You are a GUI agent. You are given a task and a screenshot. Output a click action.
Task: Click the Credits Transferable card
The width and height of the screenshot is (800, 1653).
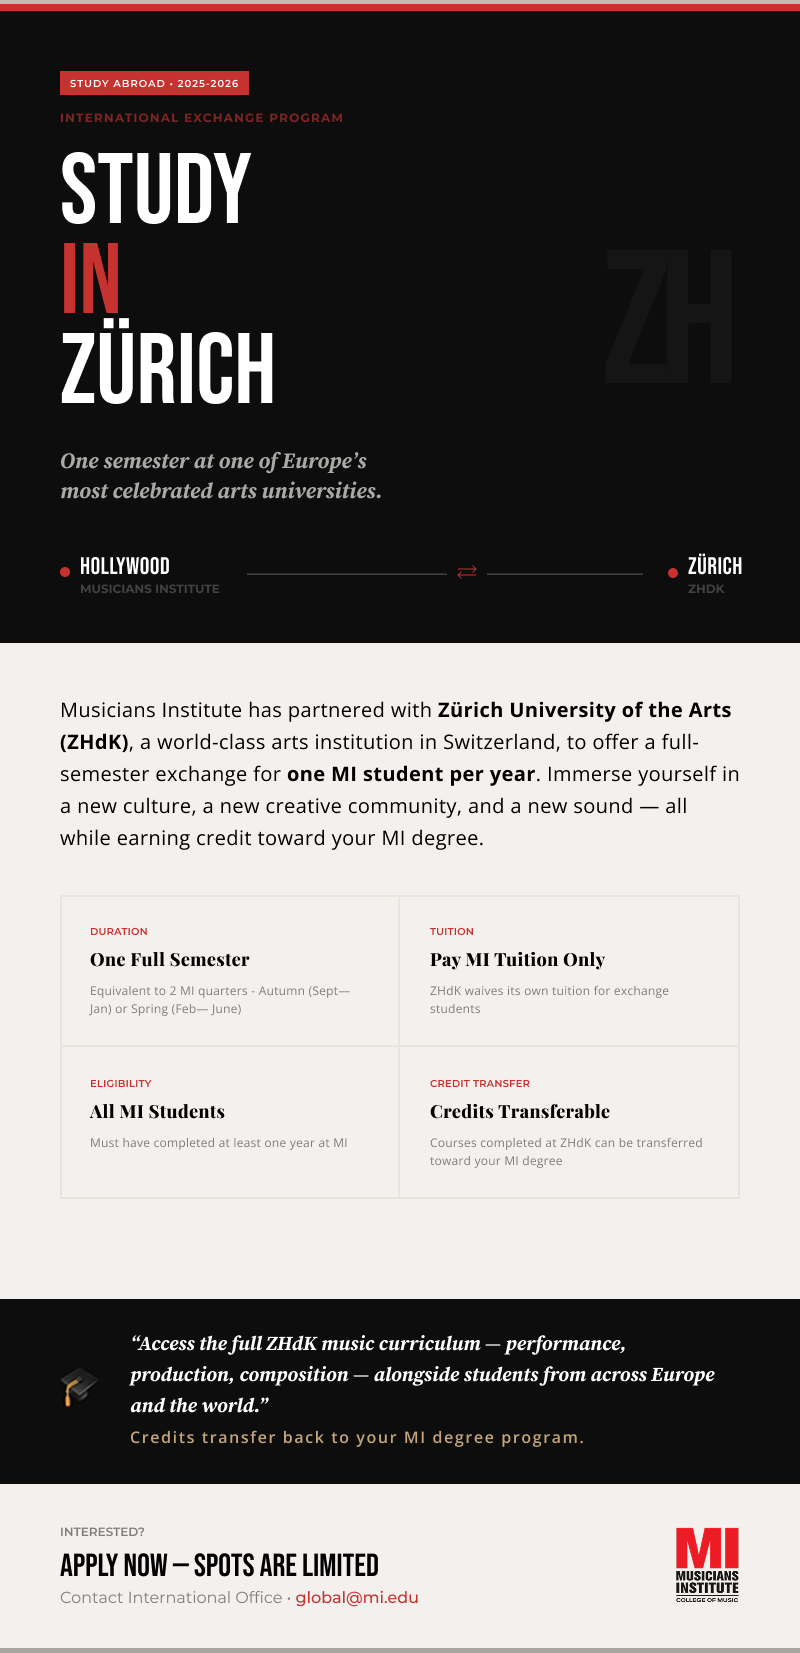(x=569, y=1122)
